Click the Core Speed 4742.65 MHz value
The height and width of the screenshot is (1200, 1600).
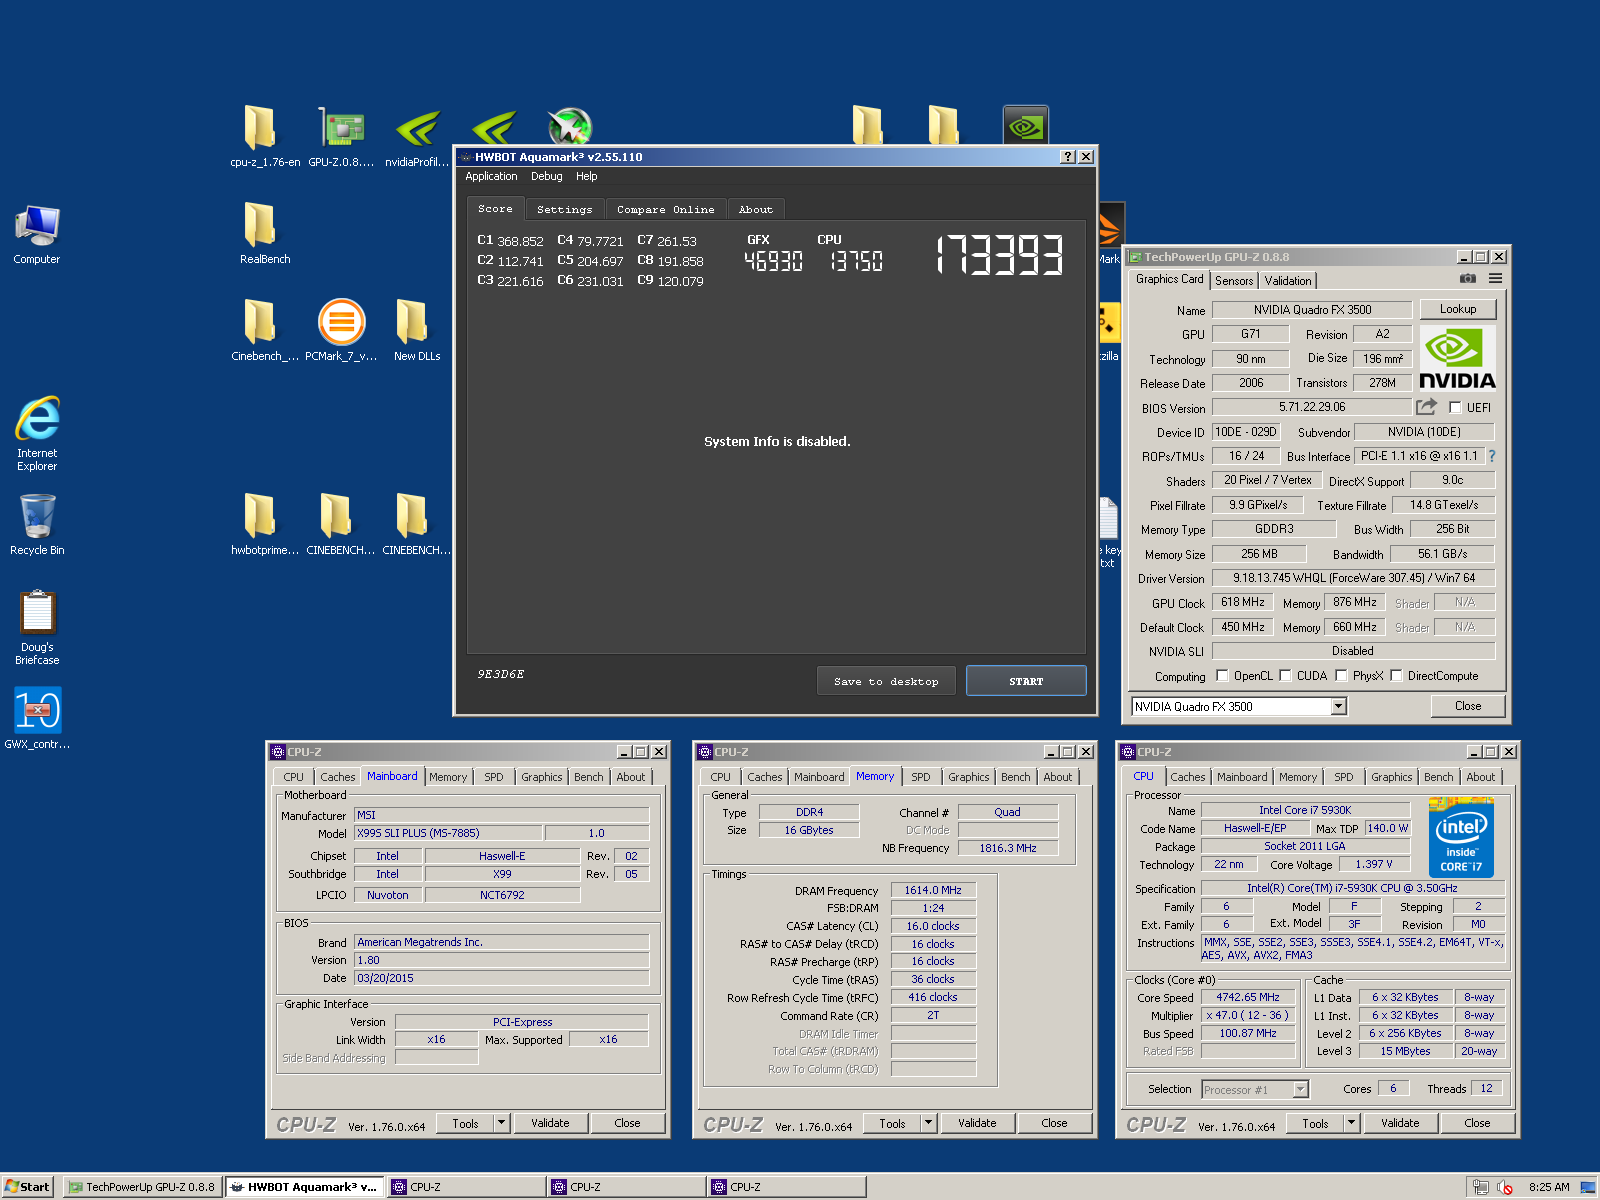[1247, 997]
